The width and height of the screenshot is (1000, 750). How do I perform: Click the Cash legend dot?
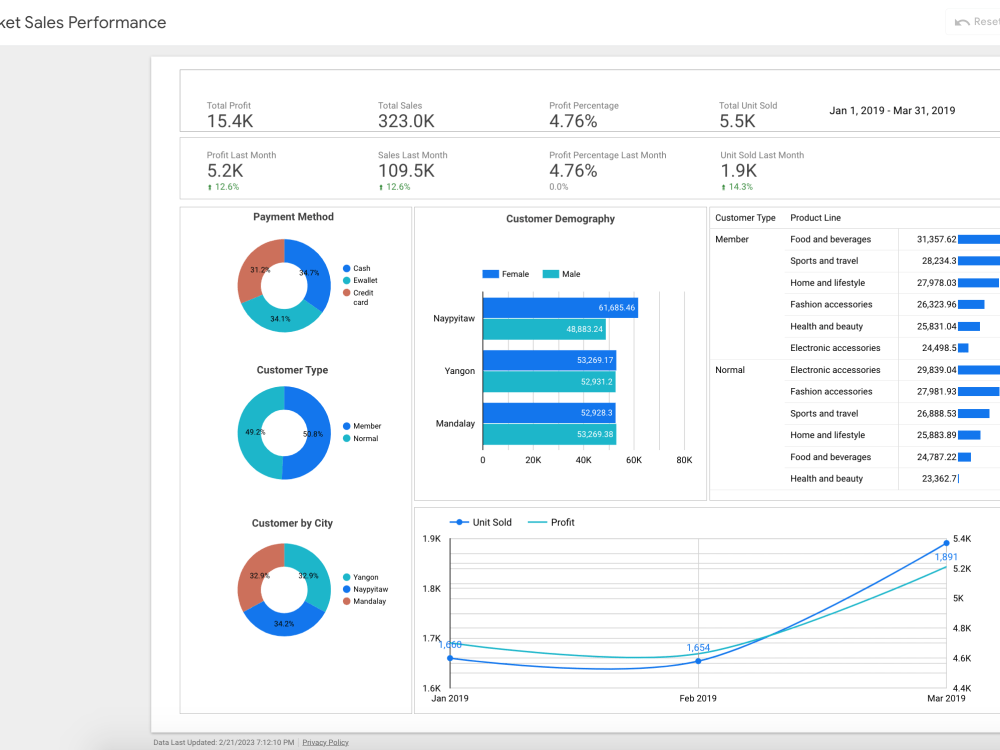346,268
